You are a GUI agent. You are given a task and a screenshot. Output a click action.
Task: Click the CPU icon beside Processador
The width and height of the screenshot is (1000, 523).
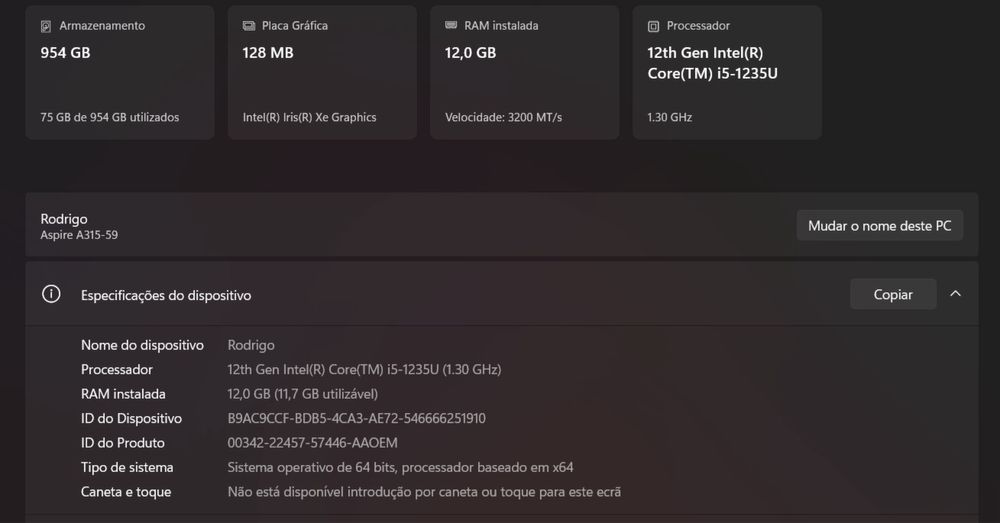(x=654, y=26)
